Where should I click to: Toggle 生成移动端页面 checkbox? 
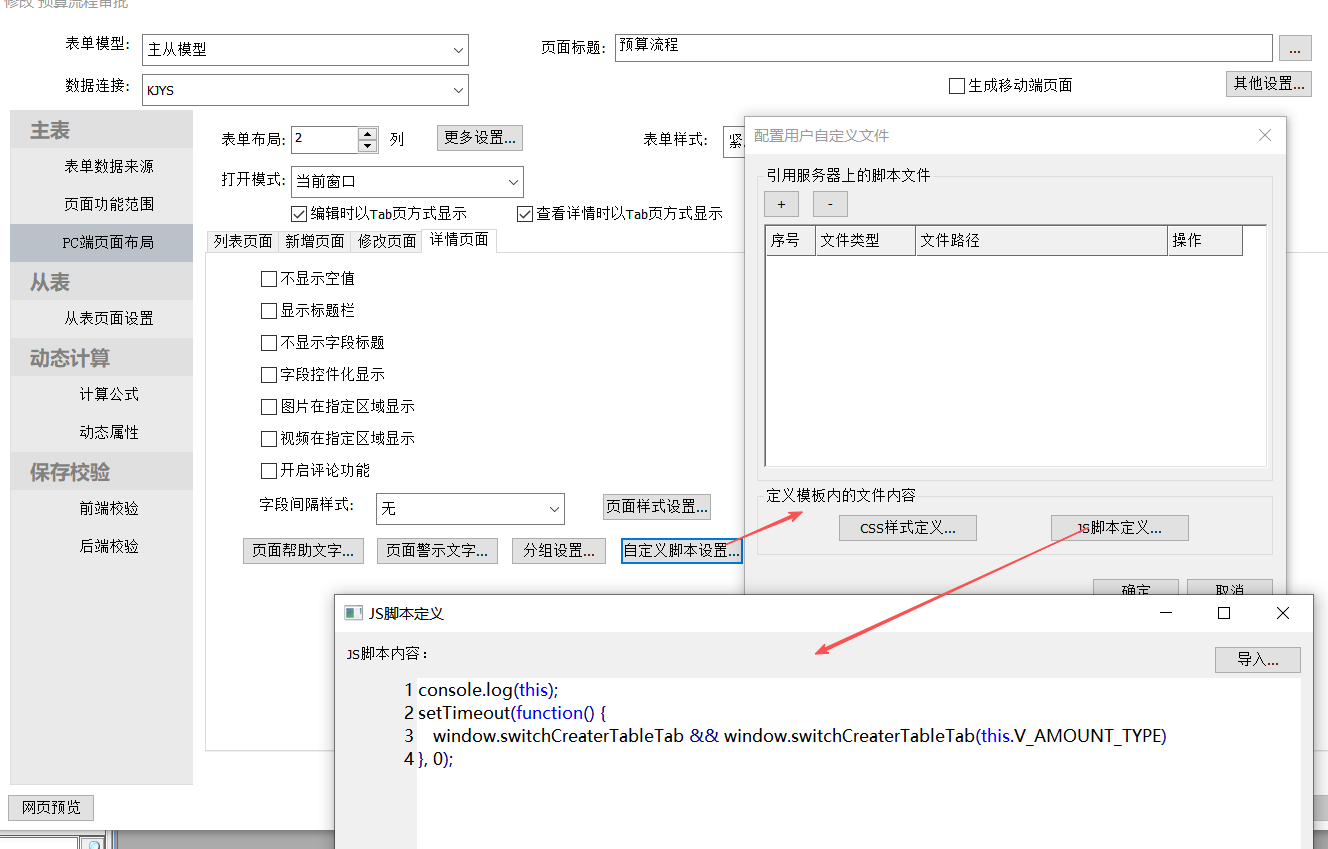[x=957, y=86]
